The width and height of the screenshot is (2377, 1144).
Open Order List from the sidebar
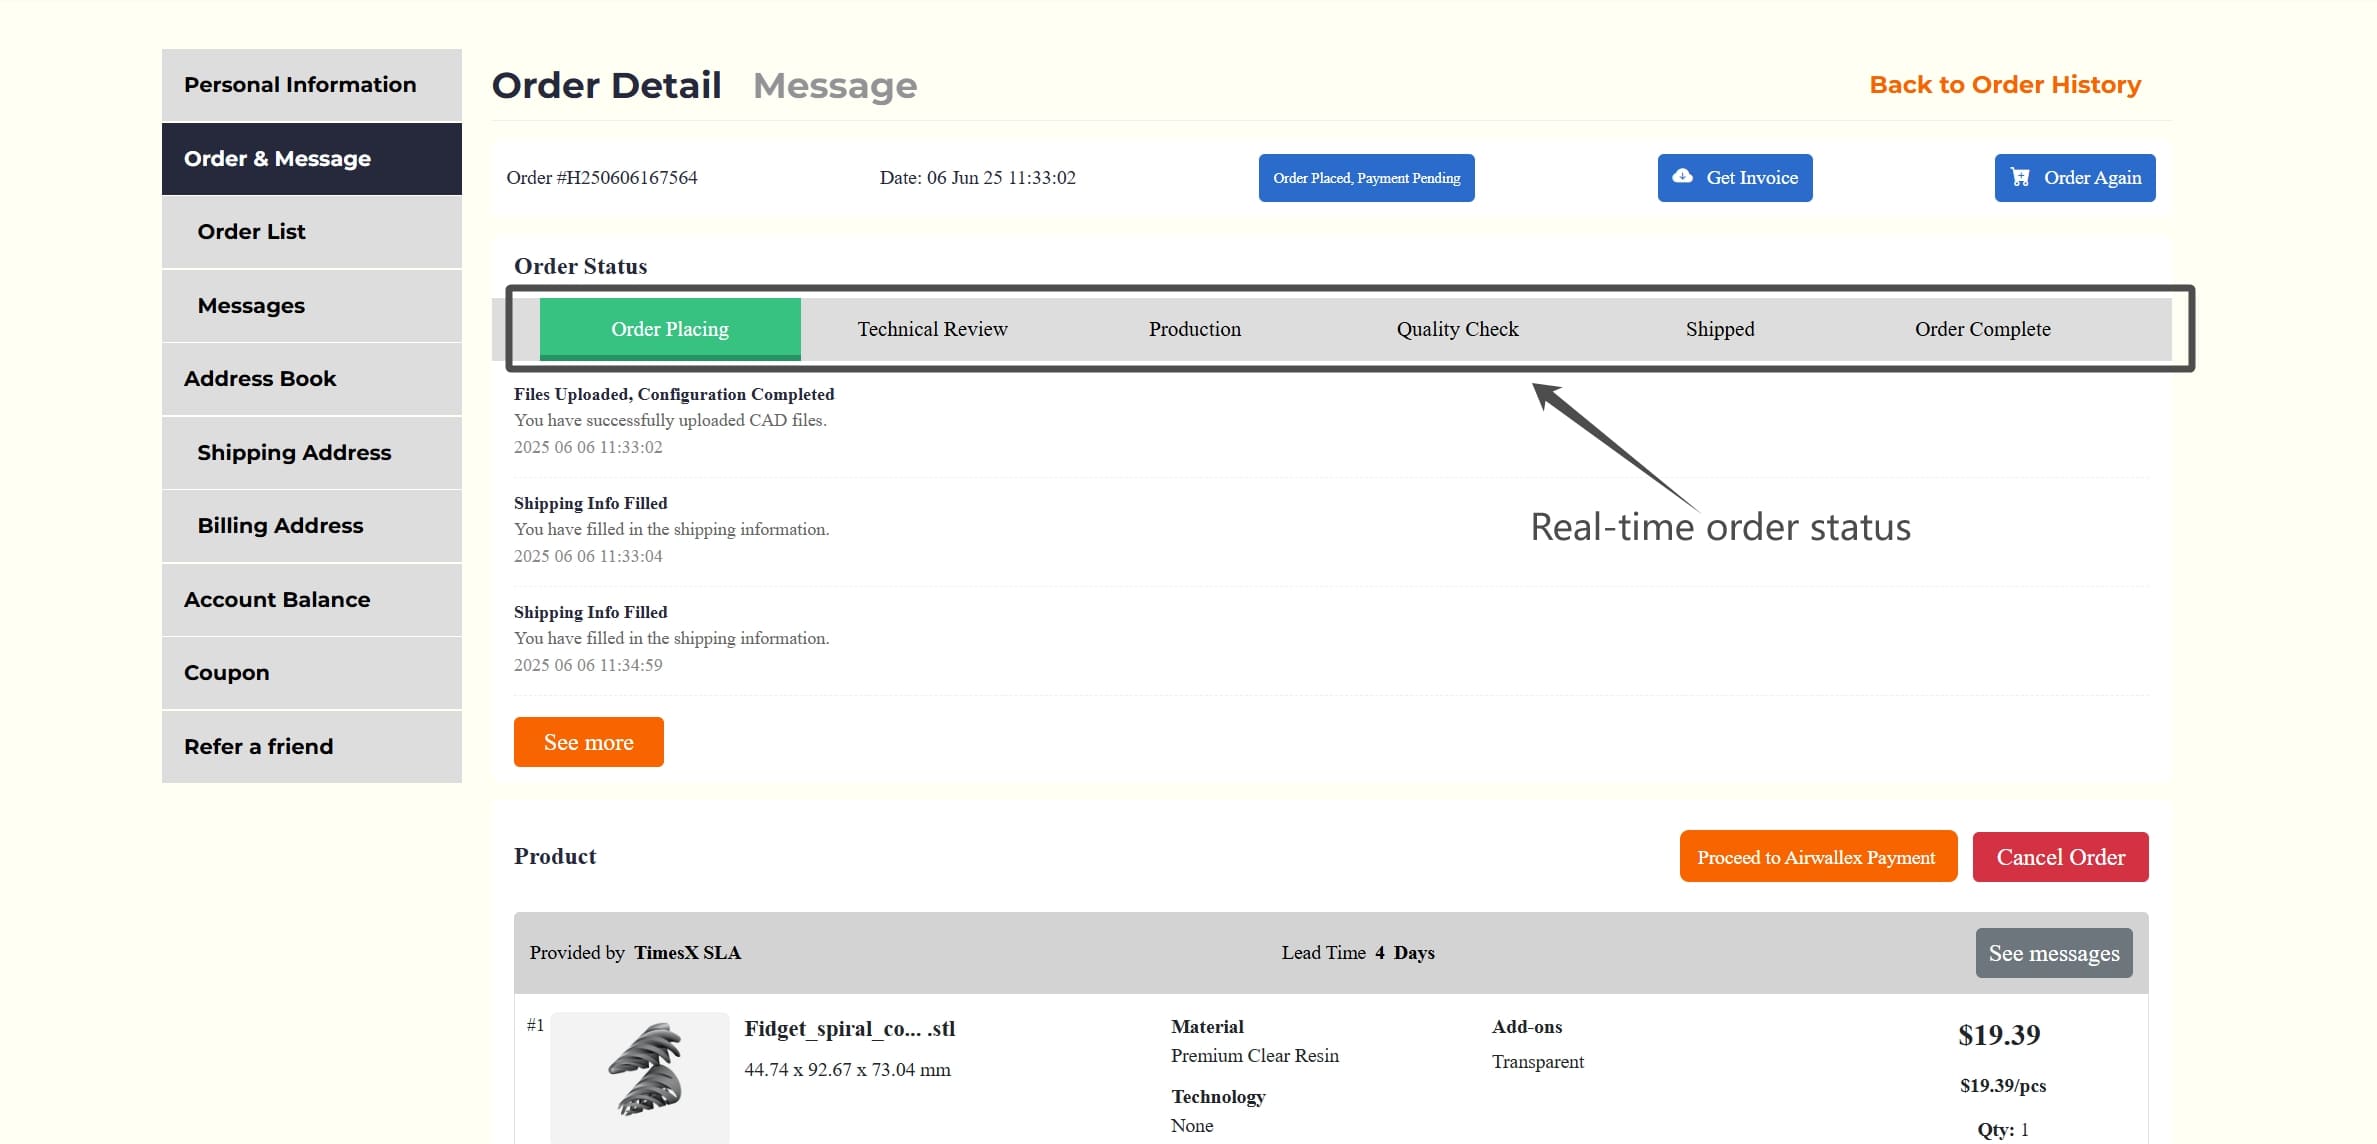click(x=251, y=231)
